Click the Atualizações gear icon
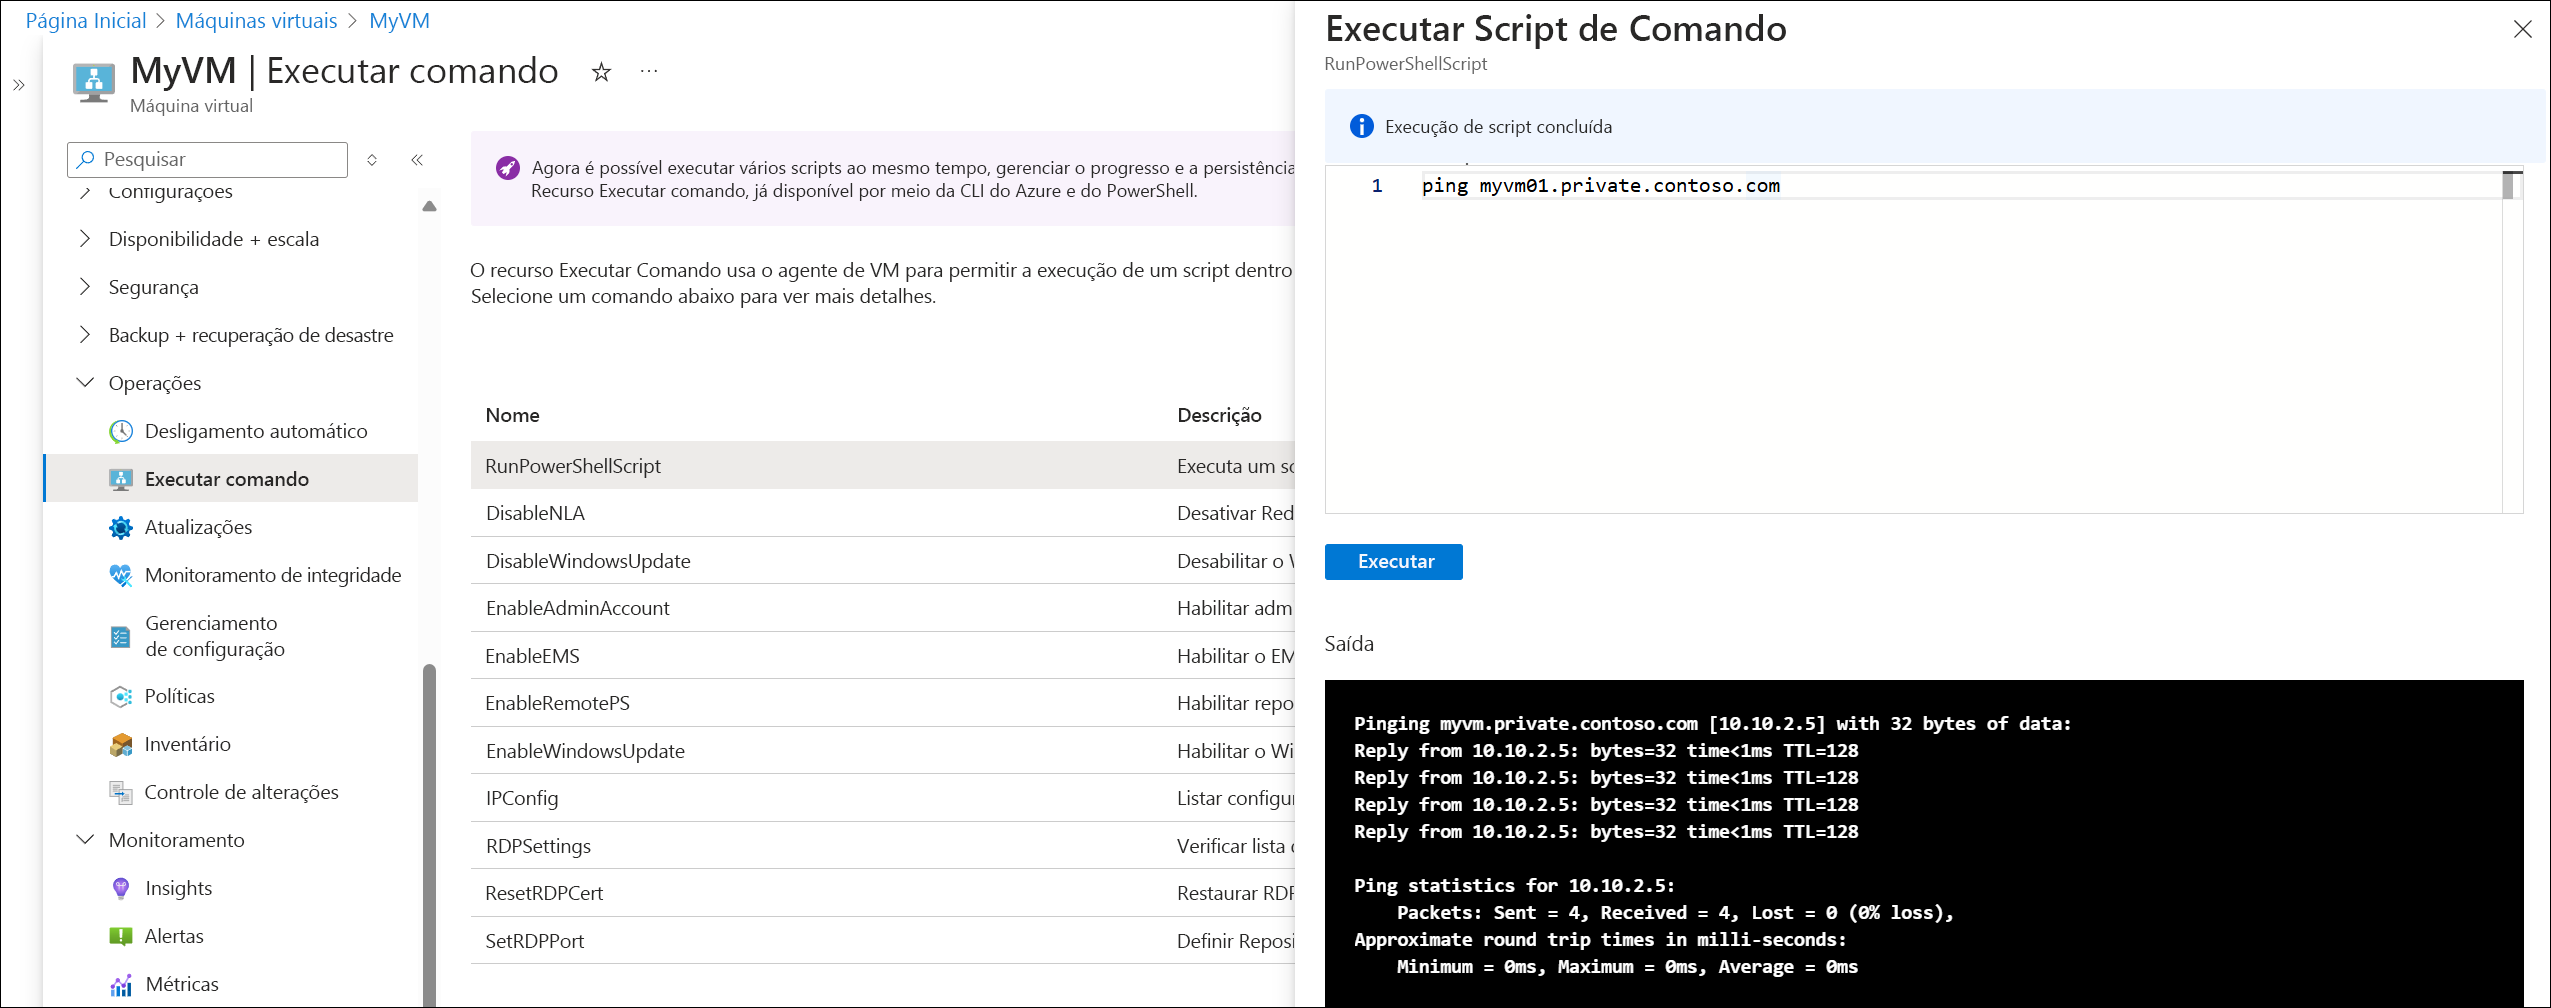The height and width of the screenshot is (1008, 2551). (x=121, y=527)
